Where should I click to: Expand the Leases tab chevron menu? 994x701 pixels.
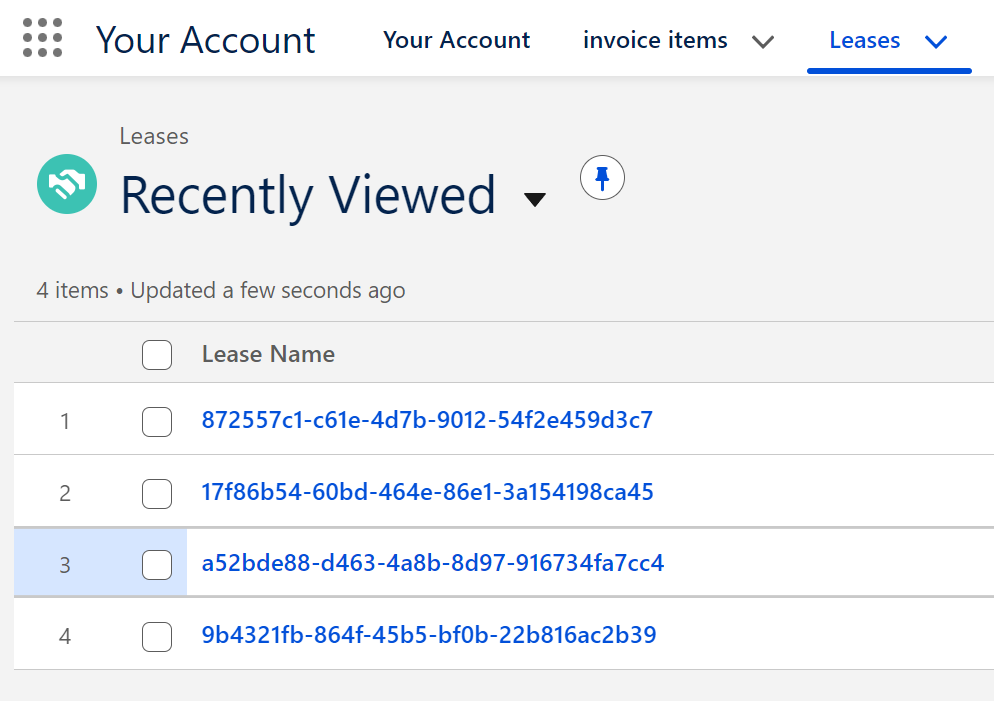936,42
